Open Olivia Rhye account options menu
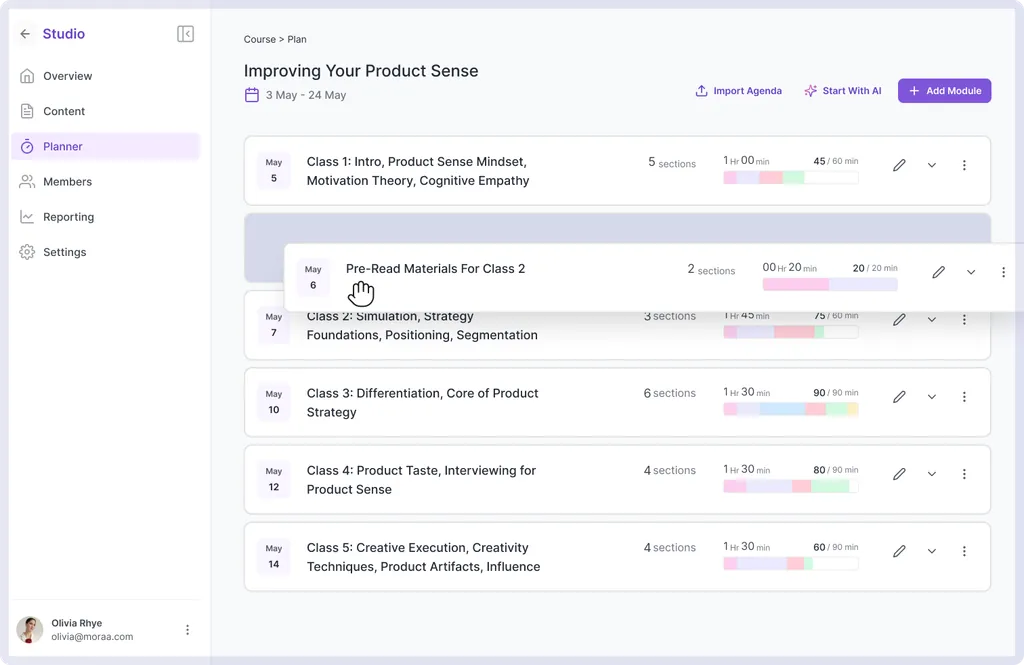 pyautogui.click(x=187, y=630)
